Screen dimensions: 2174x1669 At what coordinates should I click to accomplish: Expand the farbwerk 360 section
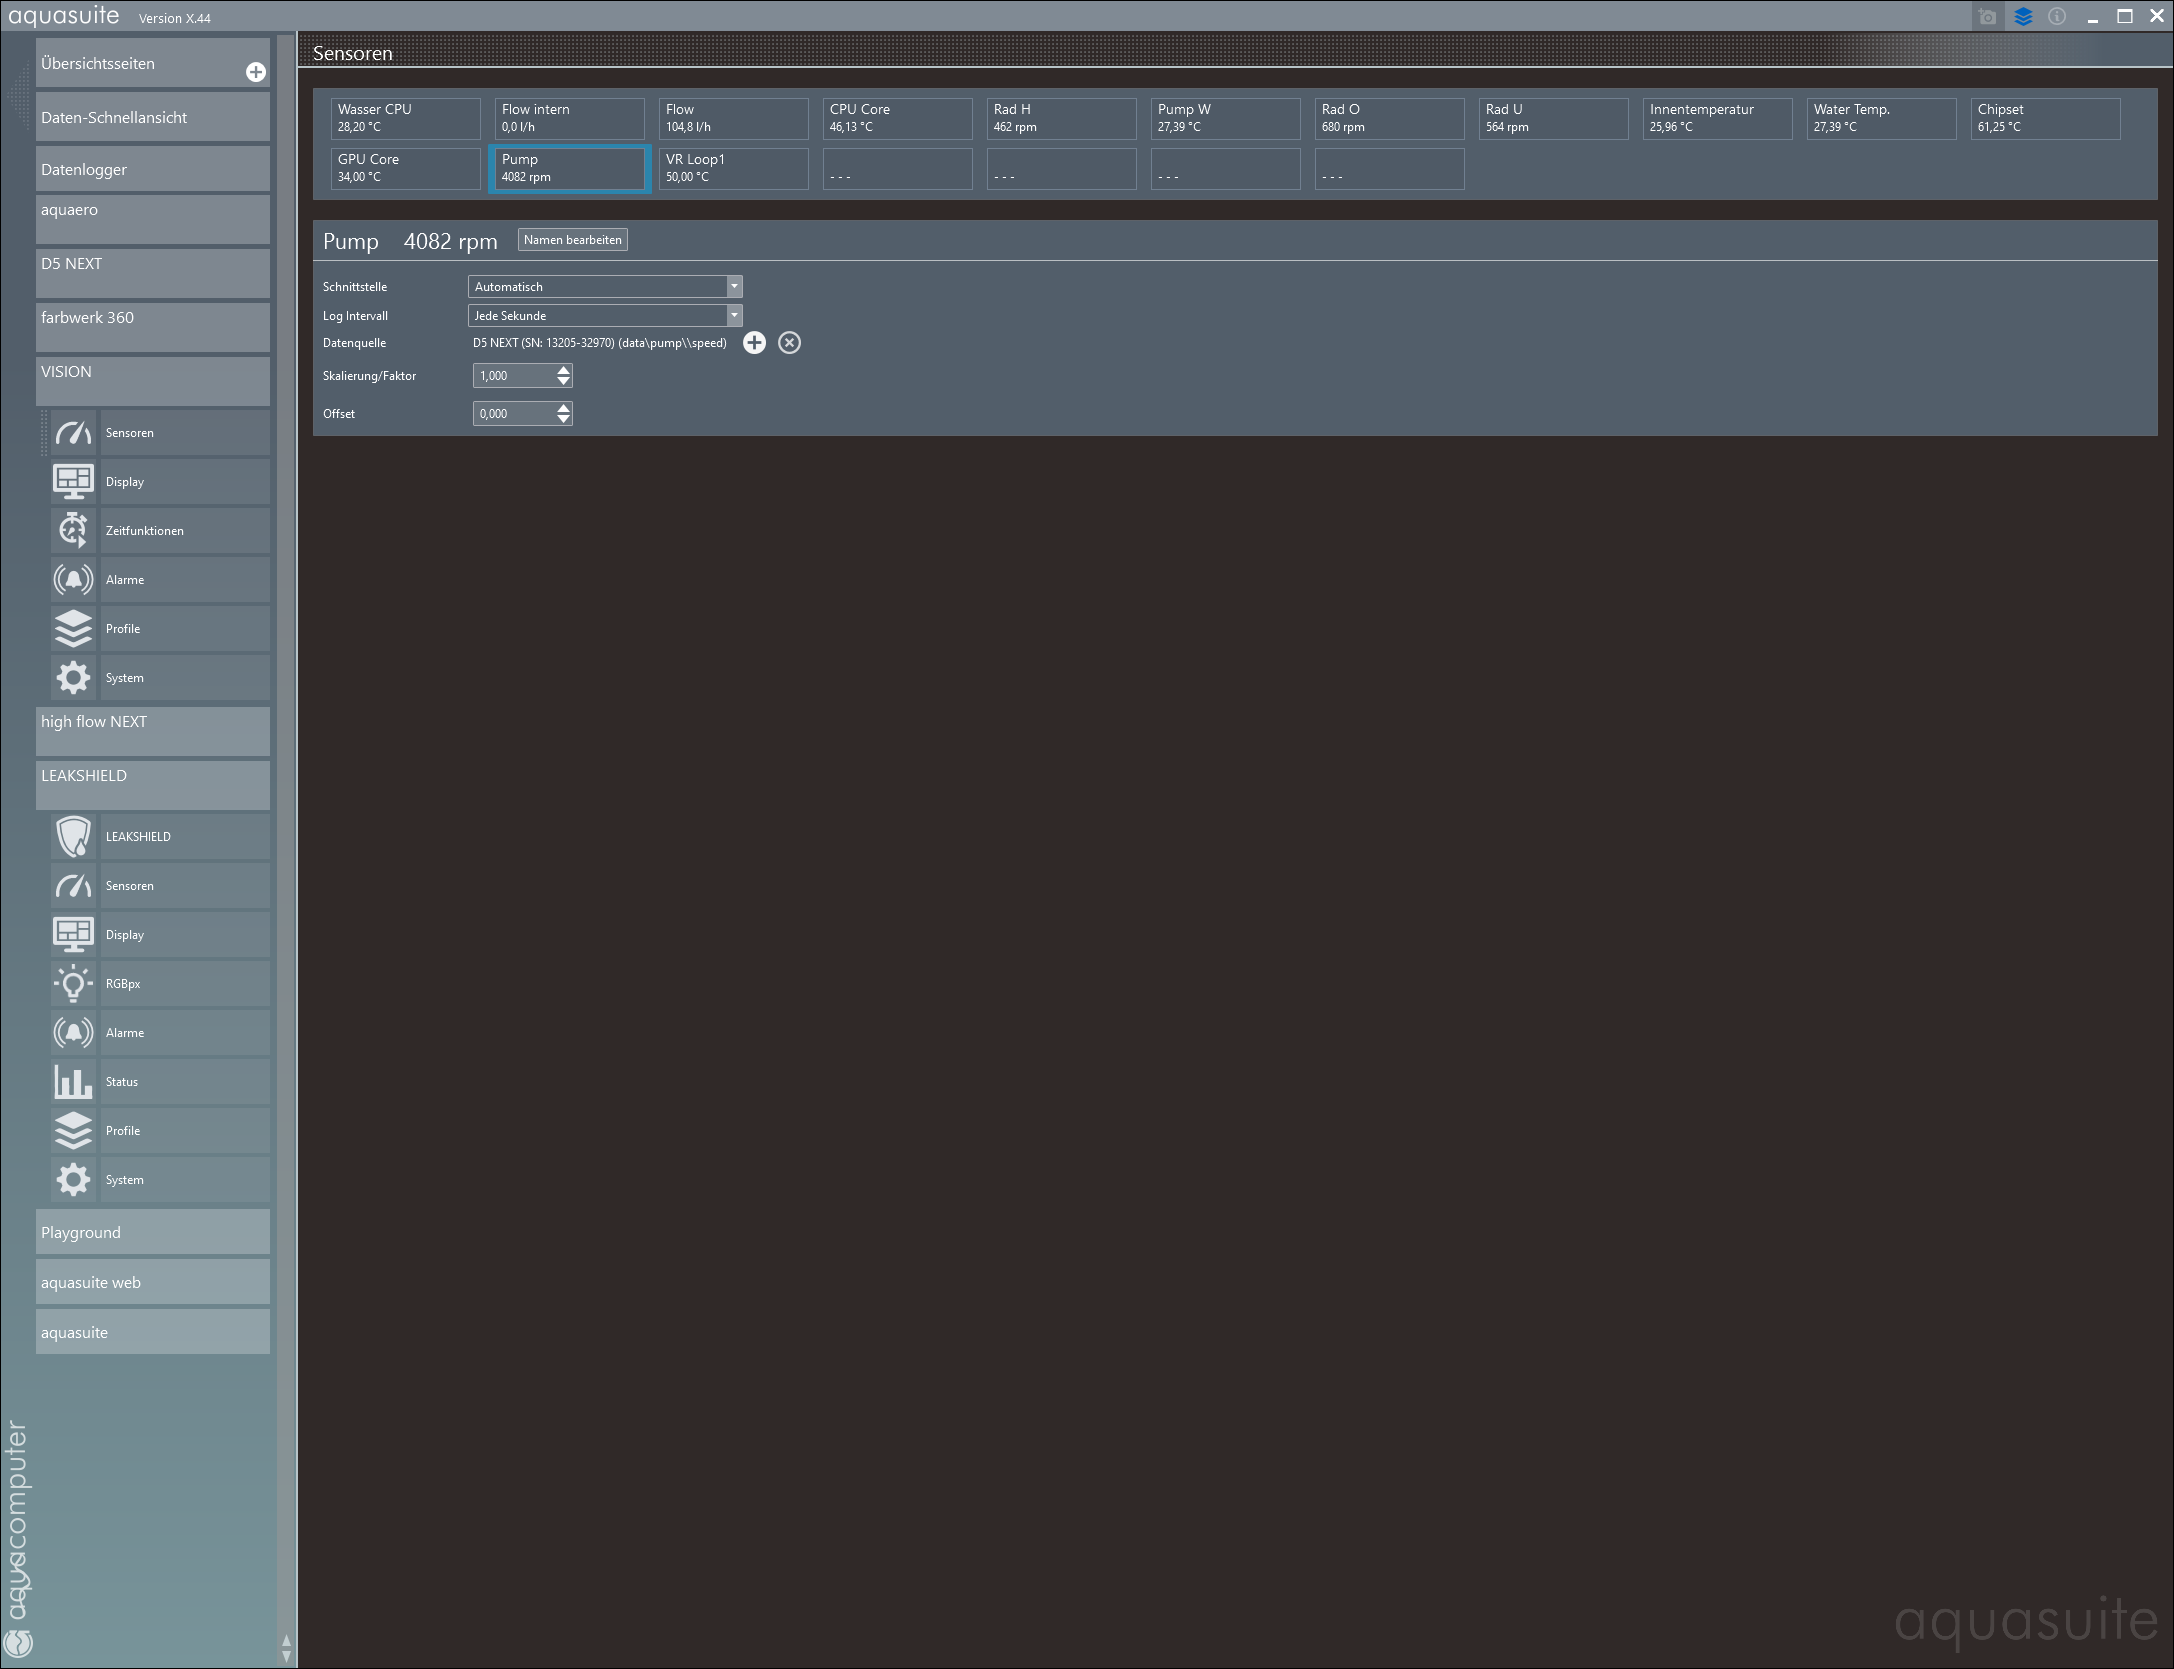click(x=153, y=327)
